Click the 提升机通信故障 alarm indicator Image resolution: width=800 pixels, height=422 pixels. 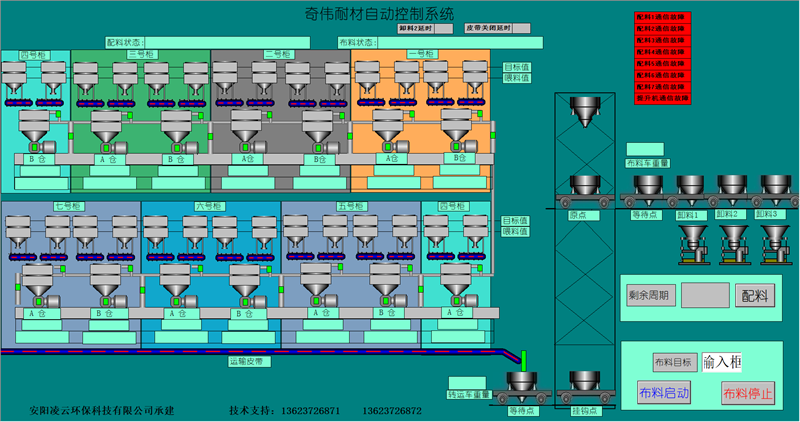pyautogui.click(x=662, y=99)
